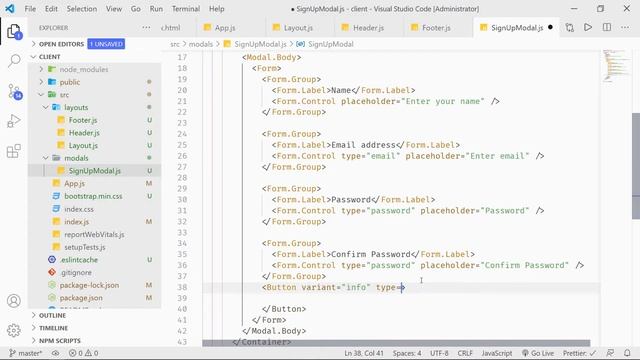Click the VS Code logo in title bar
This screenshot has height=360, width=640.
(10, 9)
